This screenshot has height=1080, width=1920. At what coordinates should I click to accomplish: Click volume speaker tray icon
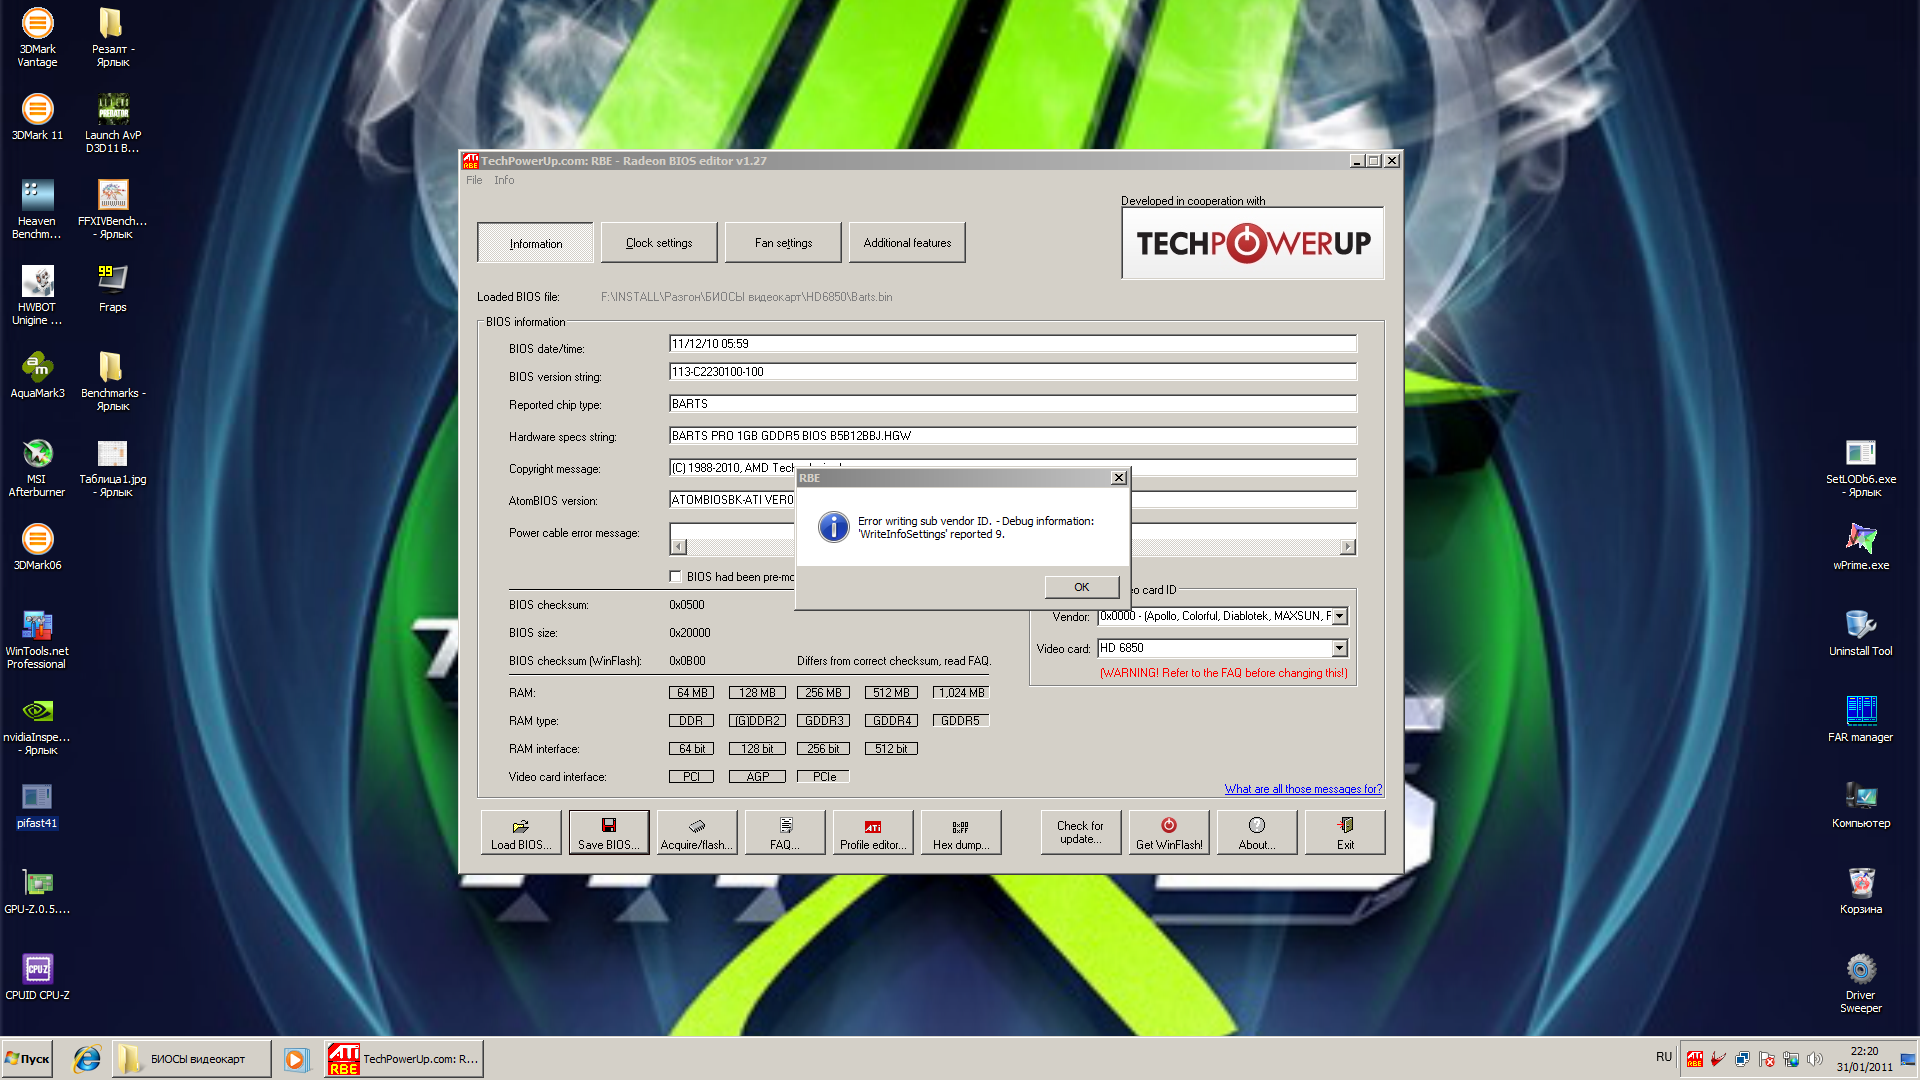[1815, 1059]
